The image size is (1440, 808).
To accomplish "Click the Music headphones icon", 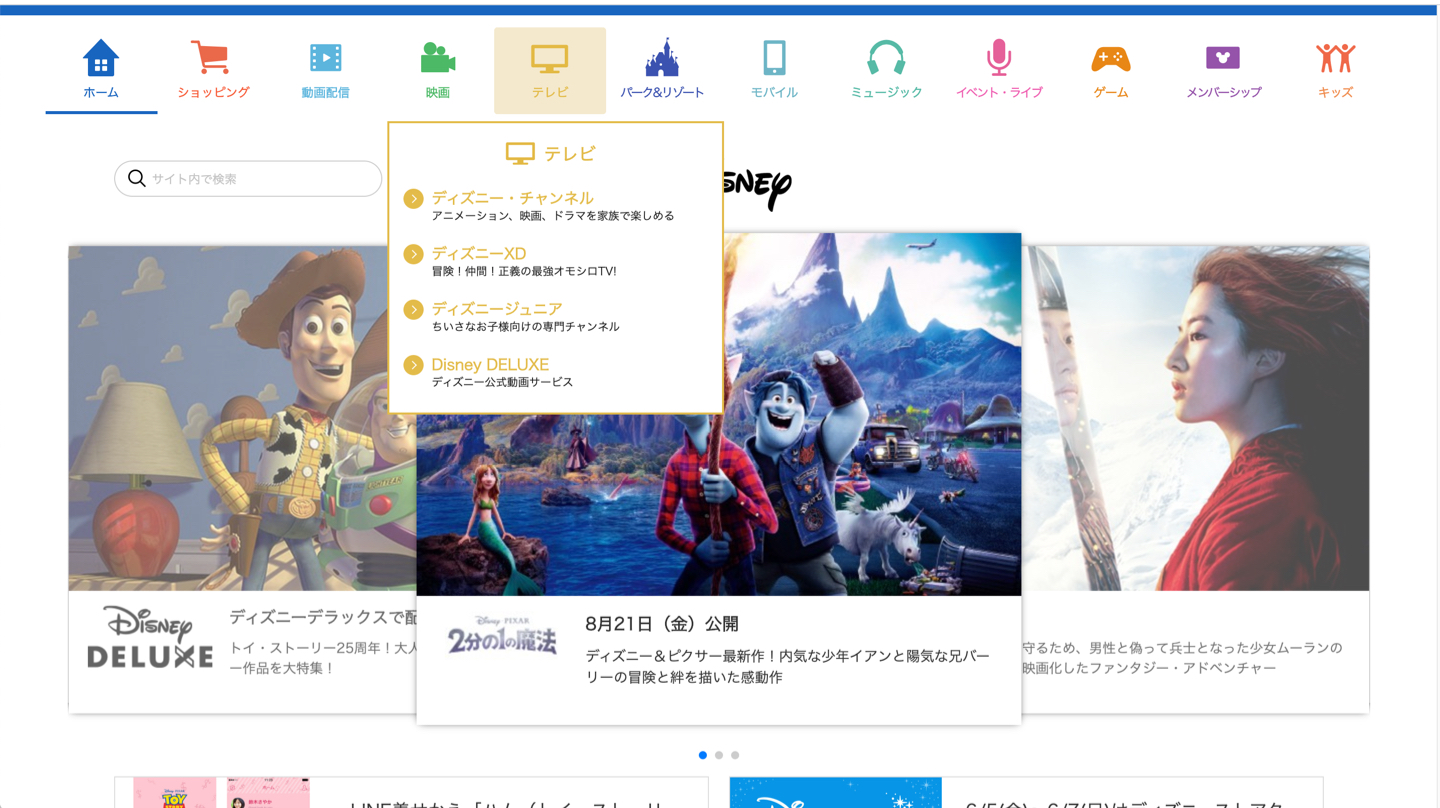I will 886,59.
